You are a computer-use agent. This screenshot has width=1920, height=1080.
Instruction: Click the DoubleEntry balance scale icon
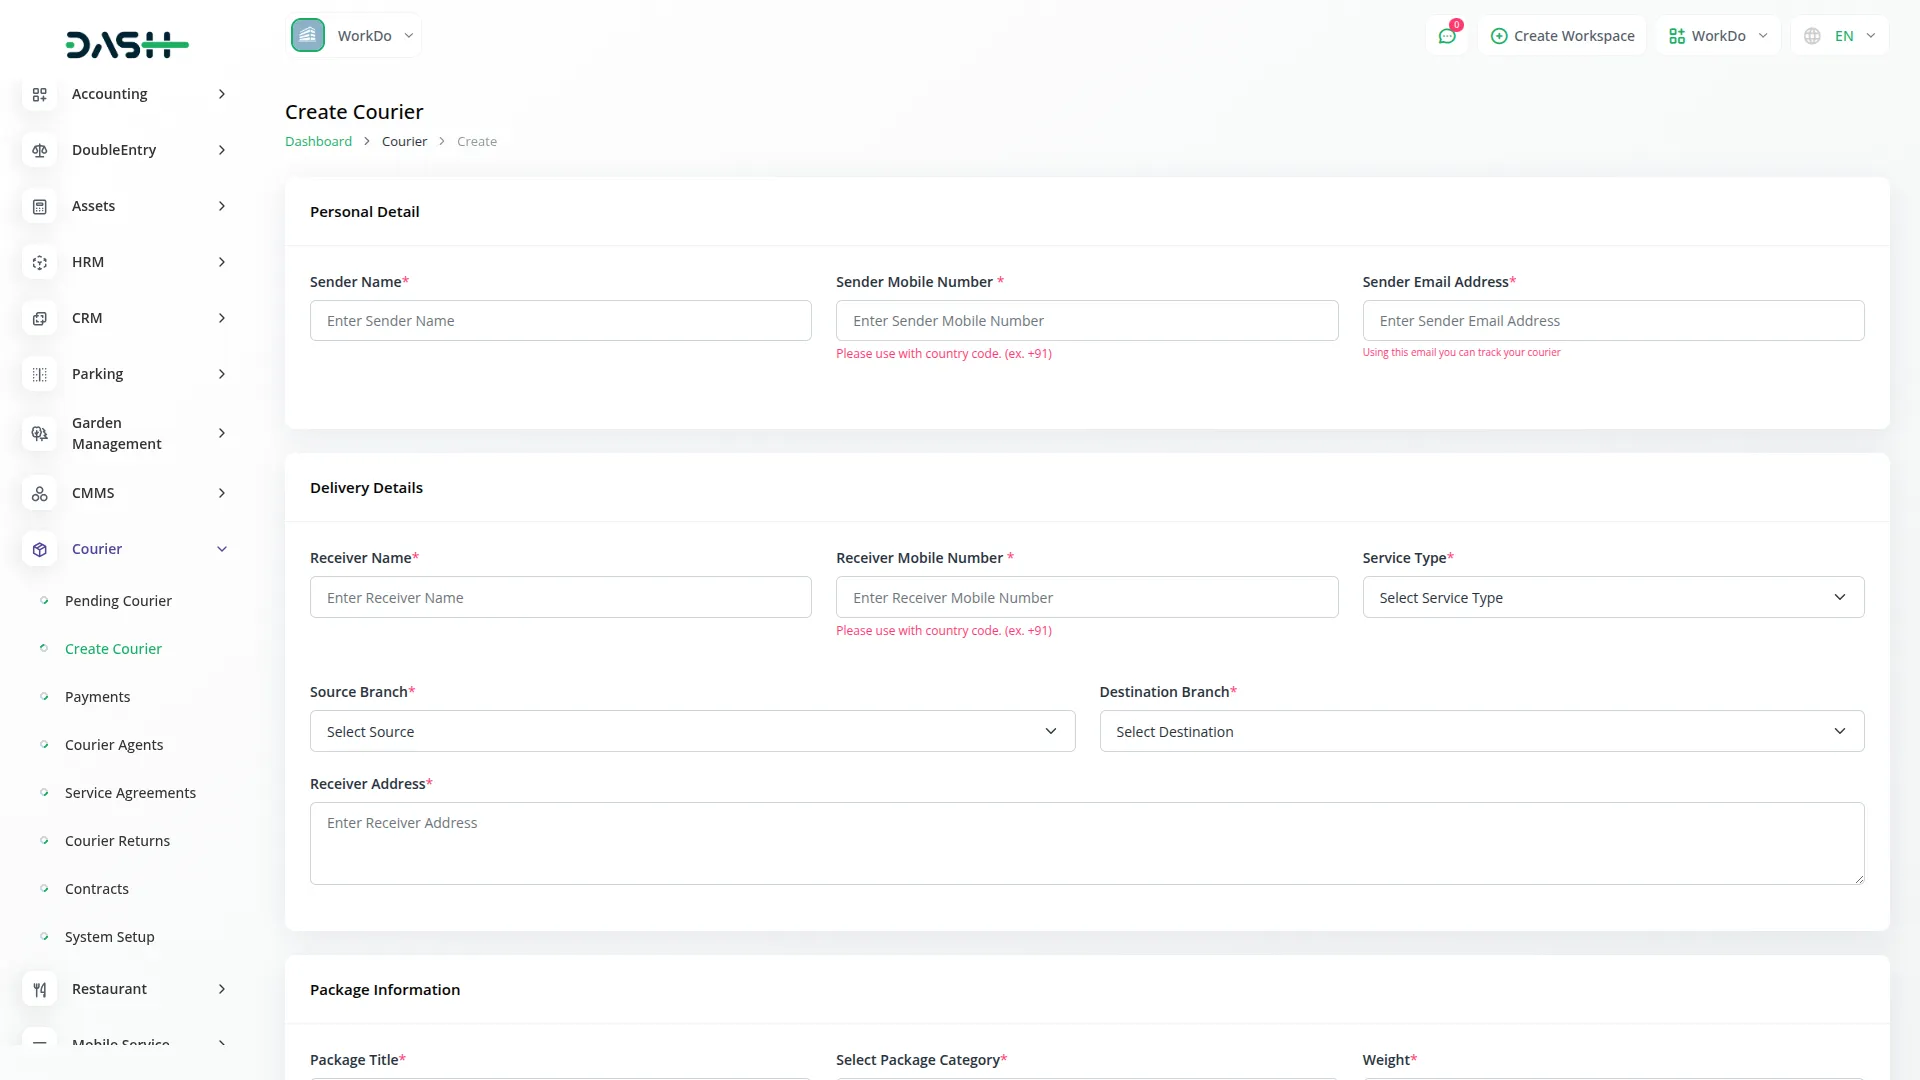tap(40, 150)
